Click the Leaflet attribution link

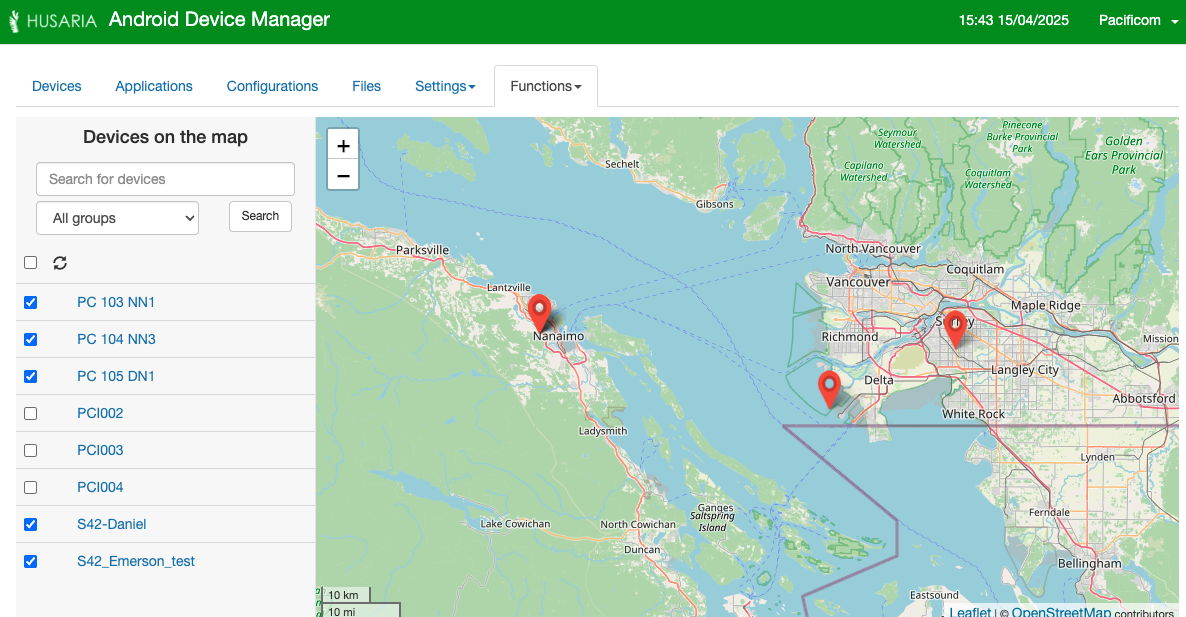click(x=970, y=611)
